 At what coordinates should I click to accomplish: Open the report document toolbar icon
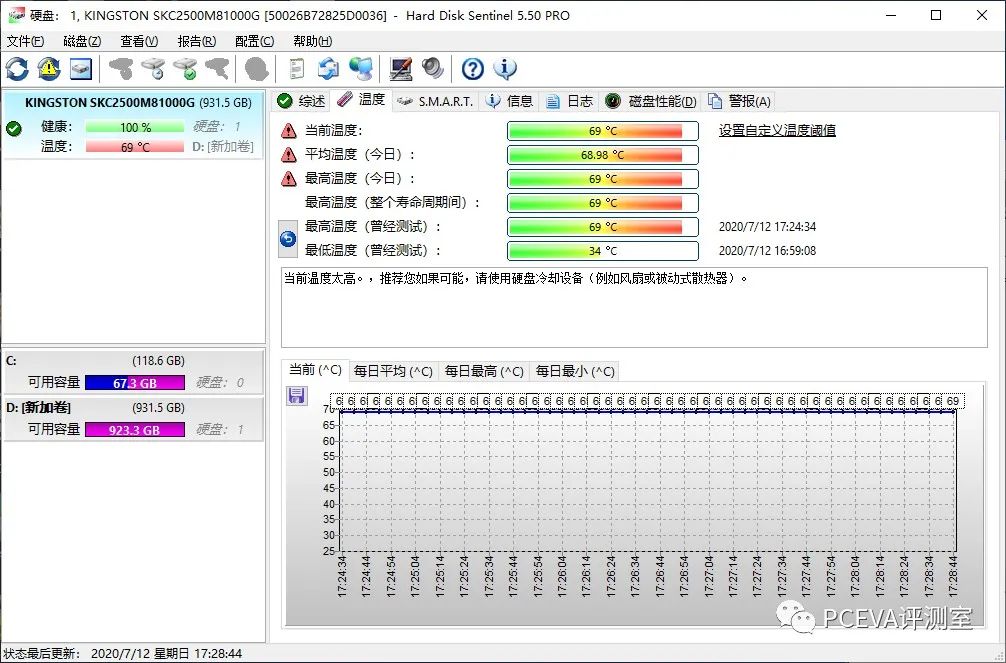(x=296, y=69)
